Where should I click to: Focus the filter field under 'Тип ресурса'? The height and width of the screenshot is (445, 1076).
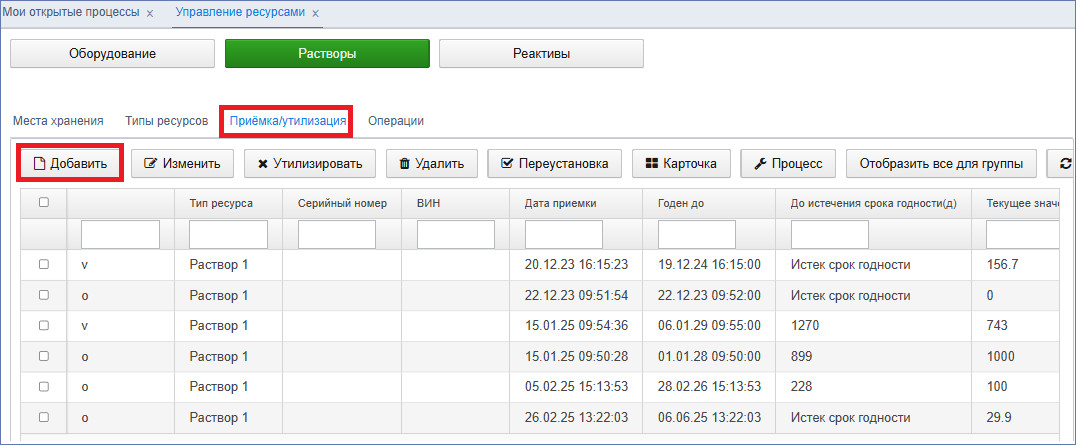point(229,234)
